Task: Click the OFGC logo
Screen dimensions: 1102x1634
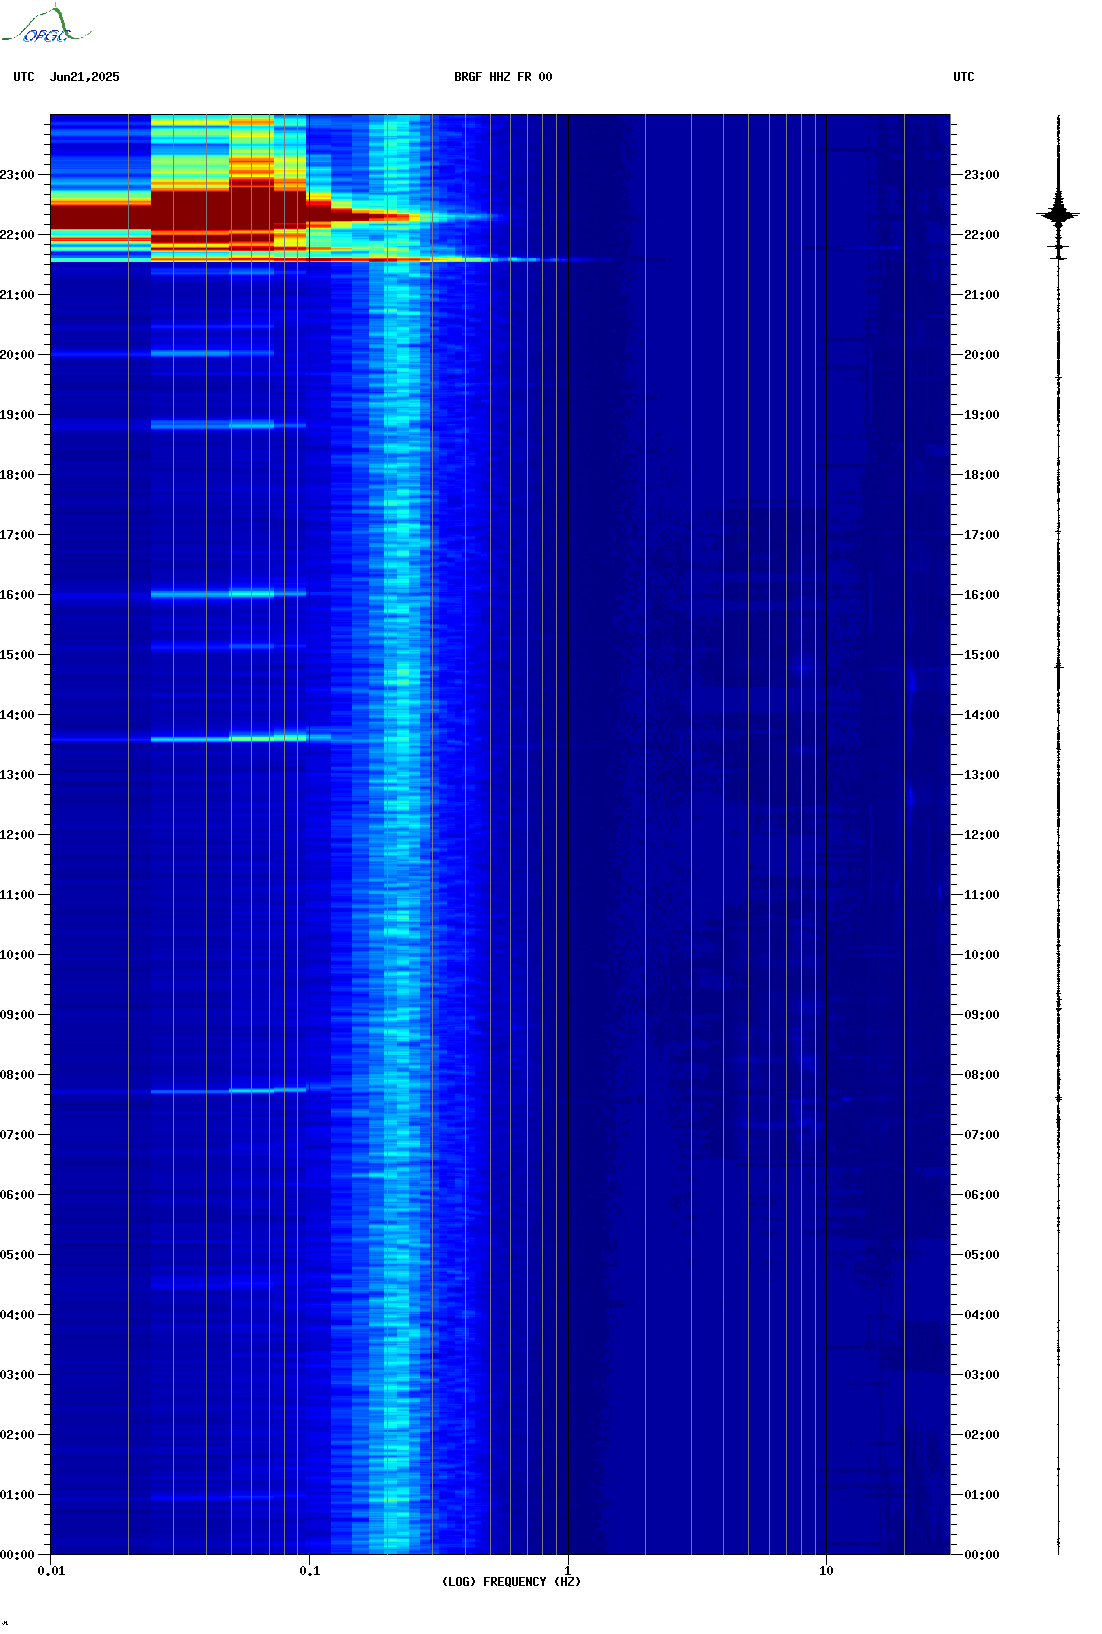Action: point(45,25)
